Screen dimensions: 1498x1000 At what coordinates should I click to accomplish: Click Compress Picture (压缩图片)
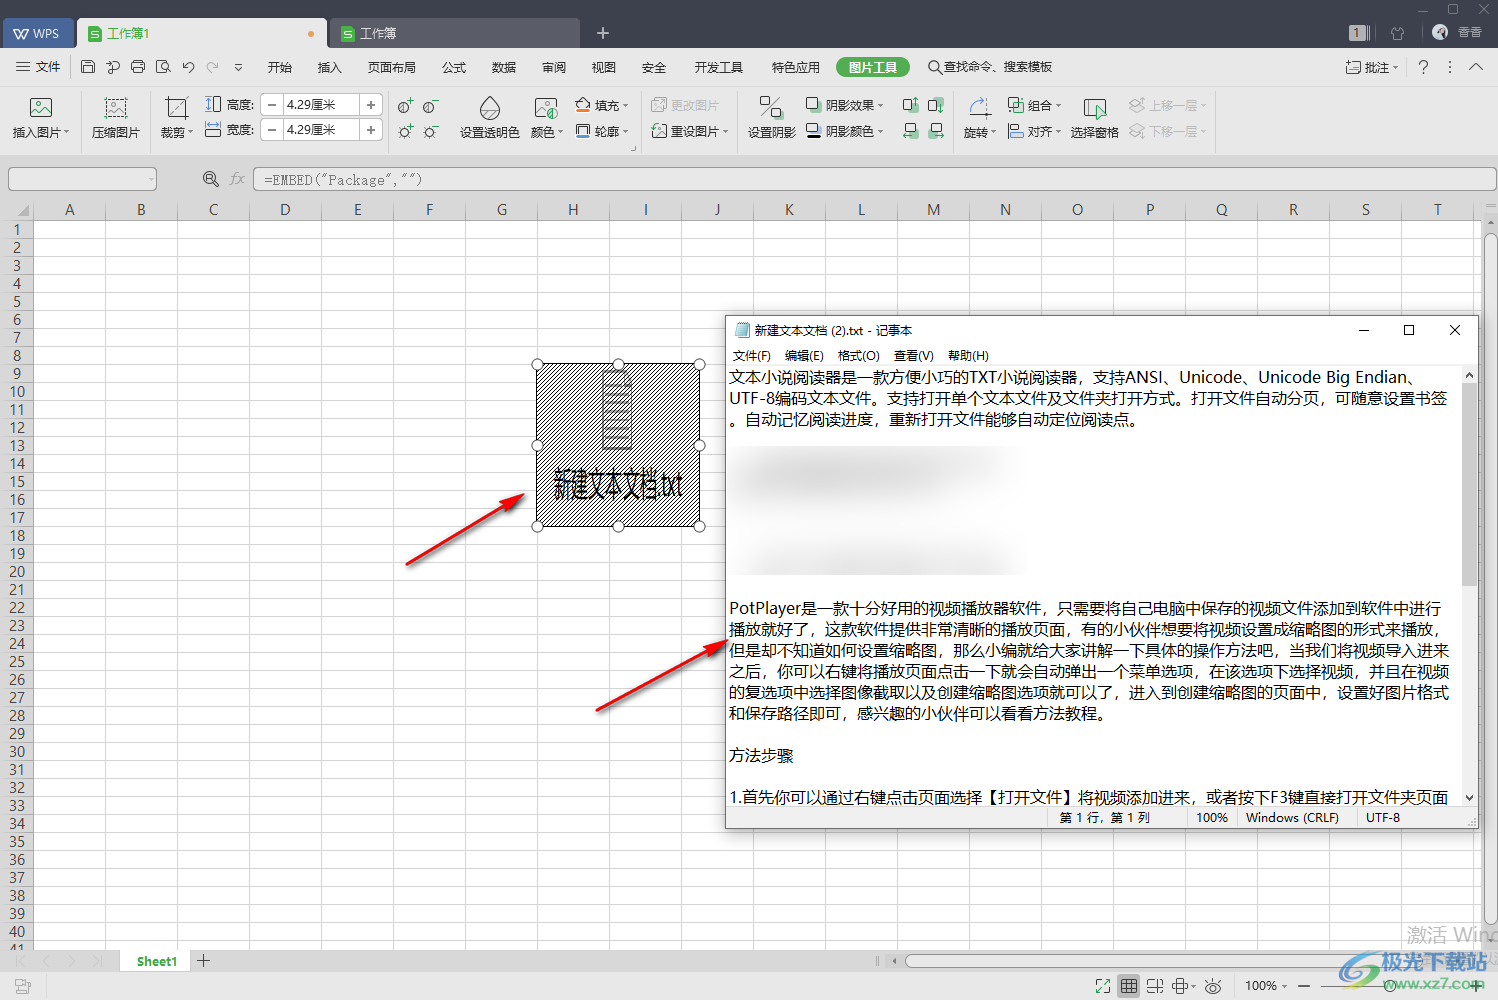pos(116,117)
